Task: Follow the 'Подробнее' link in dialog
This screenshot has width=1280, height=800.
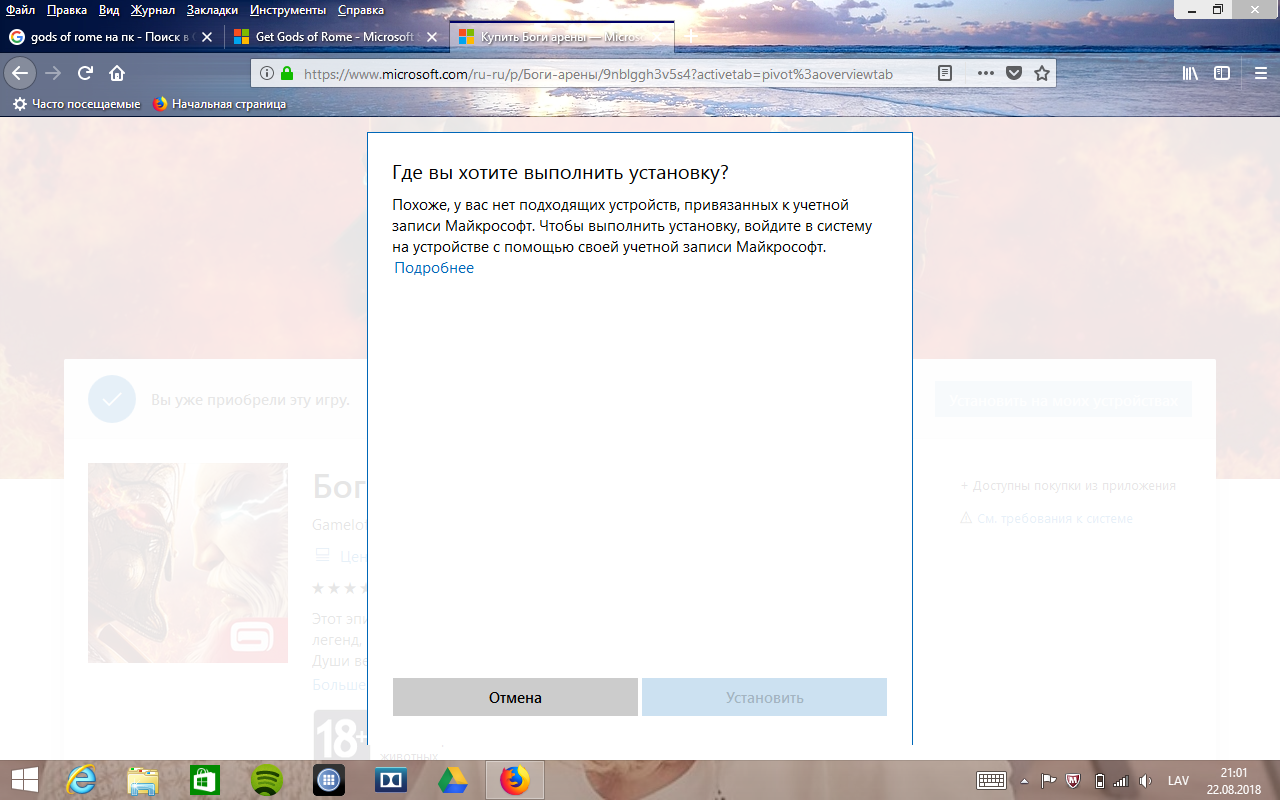Action: click(434, 268)
